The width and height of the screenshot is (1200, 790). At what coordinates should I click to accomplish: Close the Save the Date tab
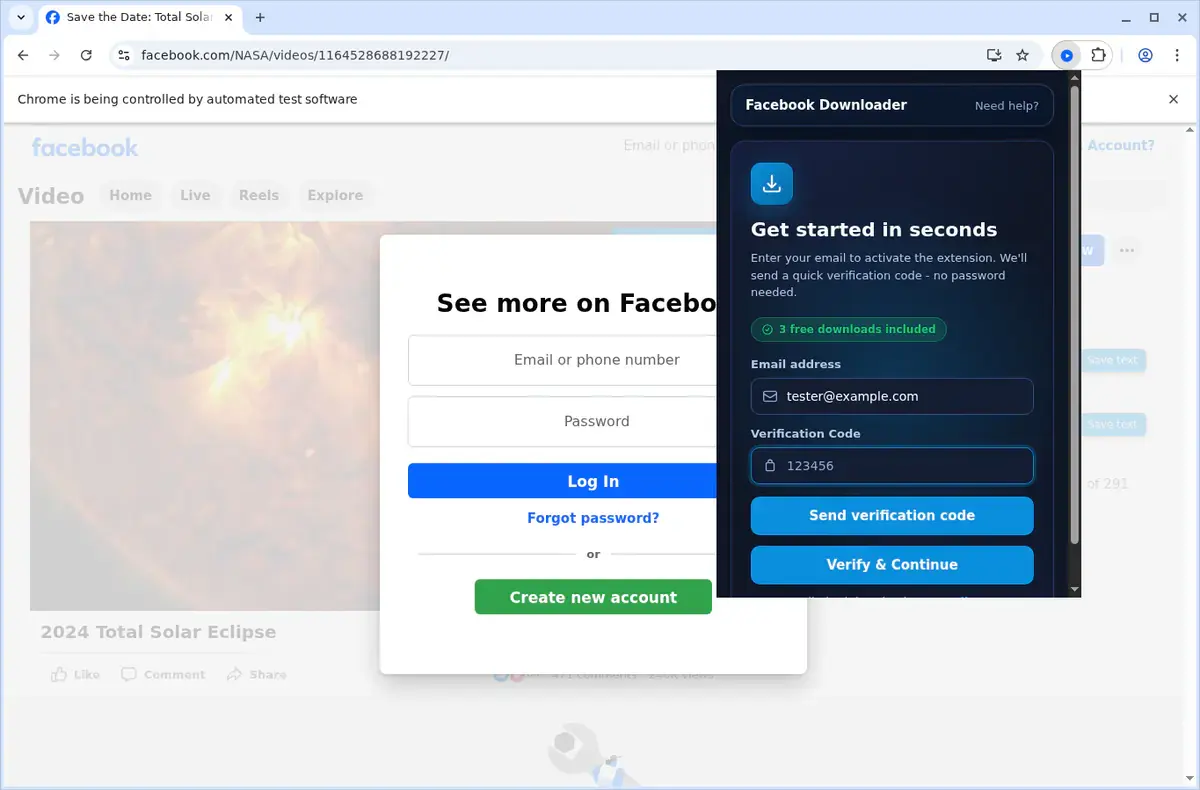tap(229, 18)
